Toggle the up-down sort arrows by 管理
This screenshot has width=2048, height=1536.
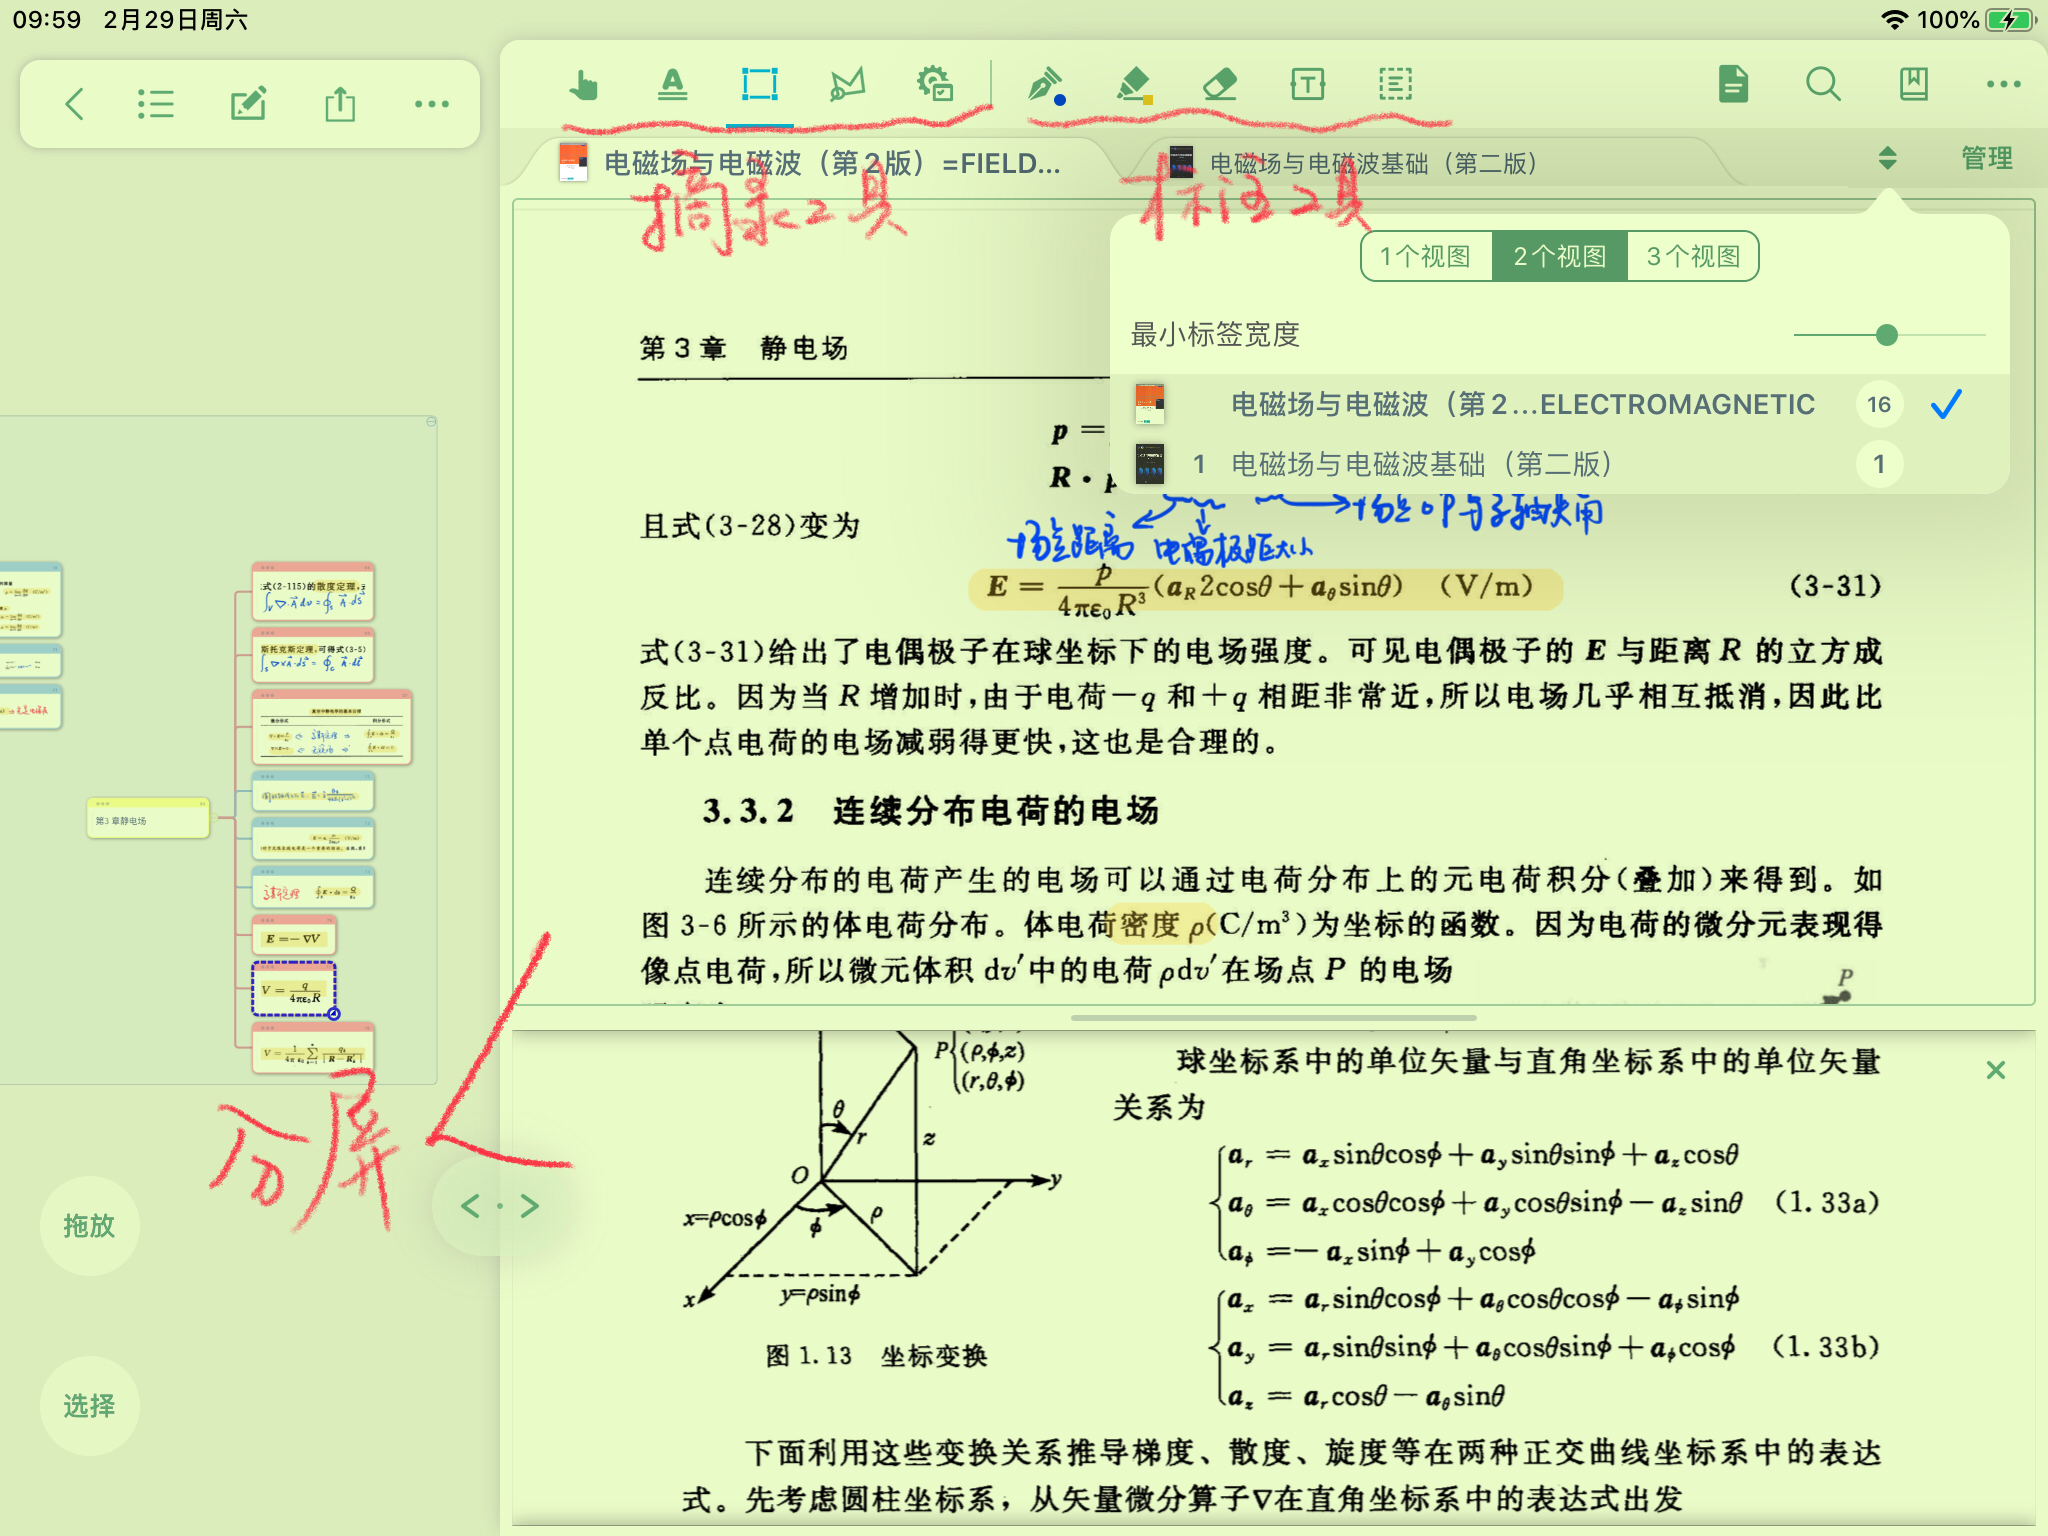(x=1887, y=158)
